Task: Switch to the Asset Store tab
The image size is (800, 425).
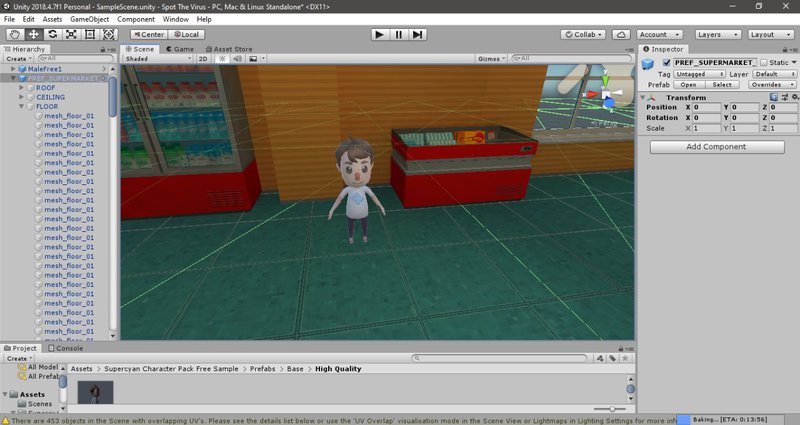Action: [229, 49]
